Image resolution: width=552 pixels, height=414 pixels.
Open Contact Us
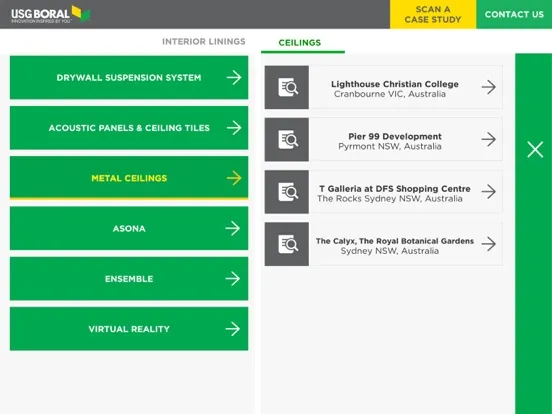514,14
